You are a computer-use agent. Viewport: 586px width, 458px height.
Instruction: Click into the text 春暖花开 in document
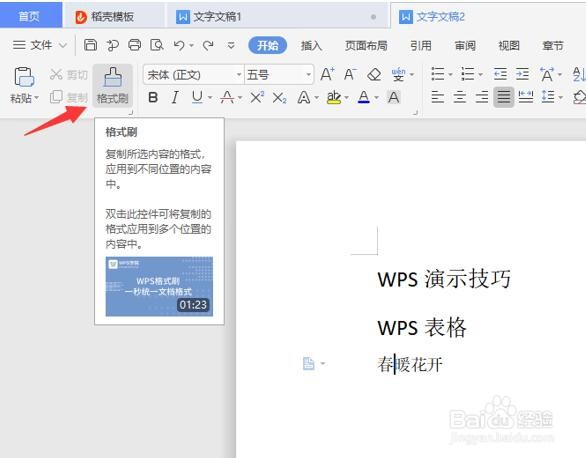click(x=410, y=364)
